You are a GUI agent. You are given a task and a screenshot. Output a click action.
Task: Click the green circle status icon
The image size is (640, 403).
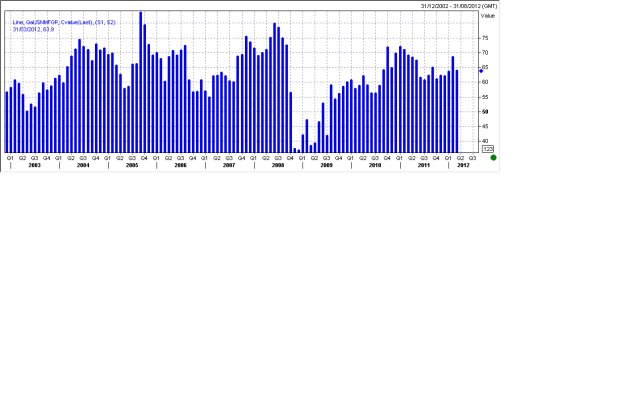click(493, 157)
